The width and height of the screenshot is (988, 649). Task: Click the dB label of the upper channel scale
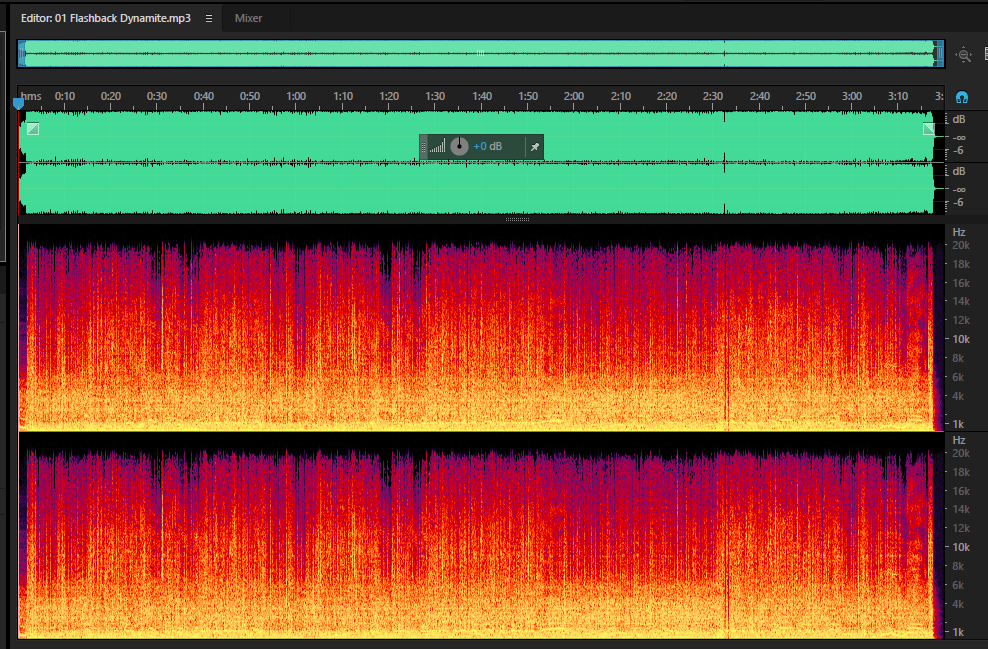958,120
